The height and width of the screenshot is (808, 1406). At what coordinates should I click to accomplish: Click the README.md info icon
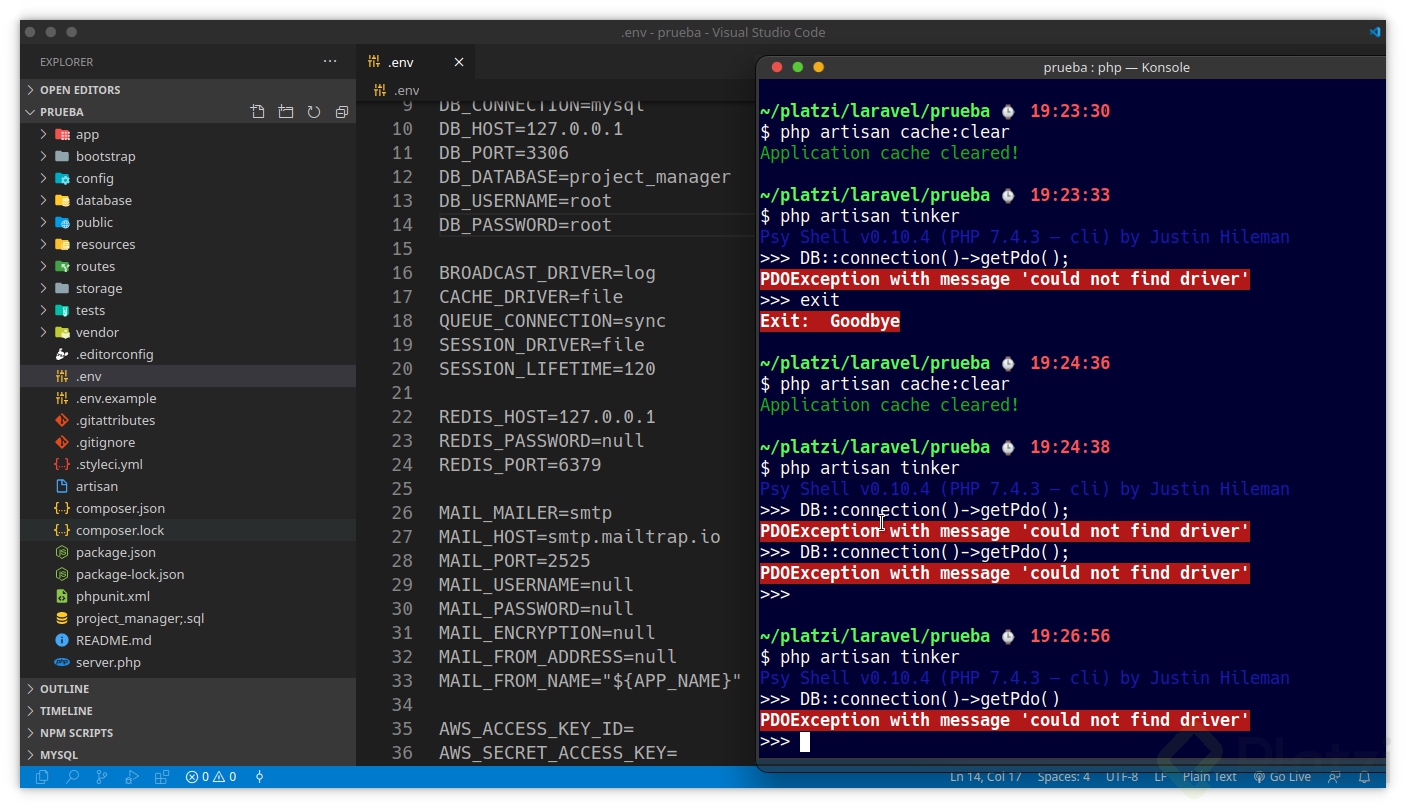pyautogui.click(x=62, y=640)
